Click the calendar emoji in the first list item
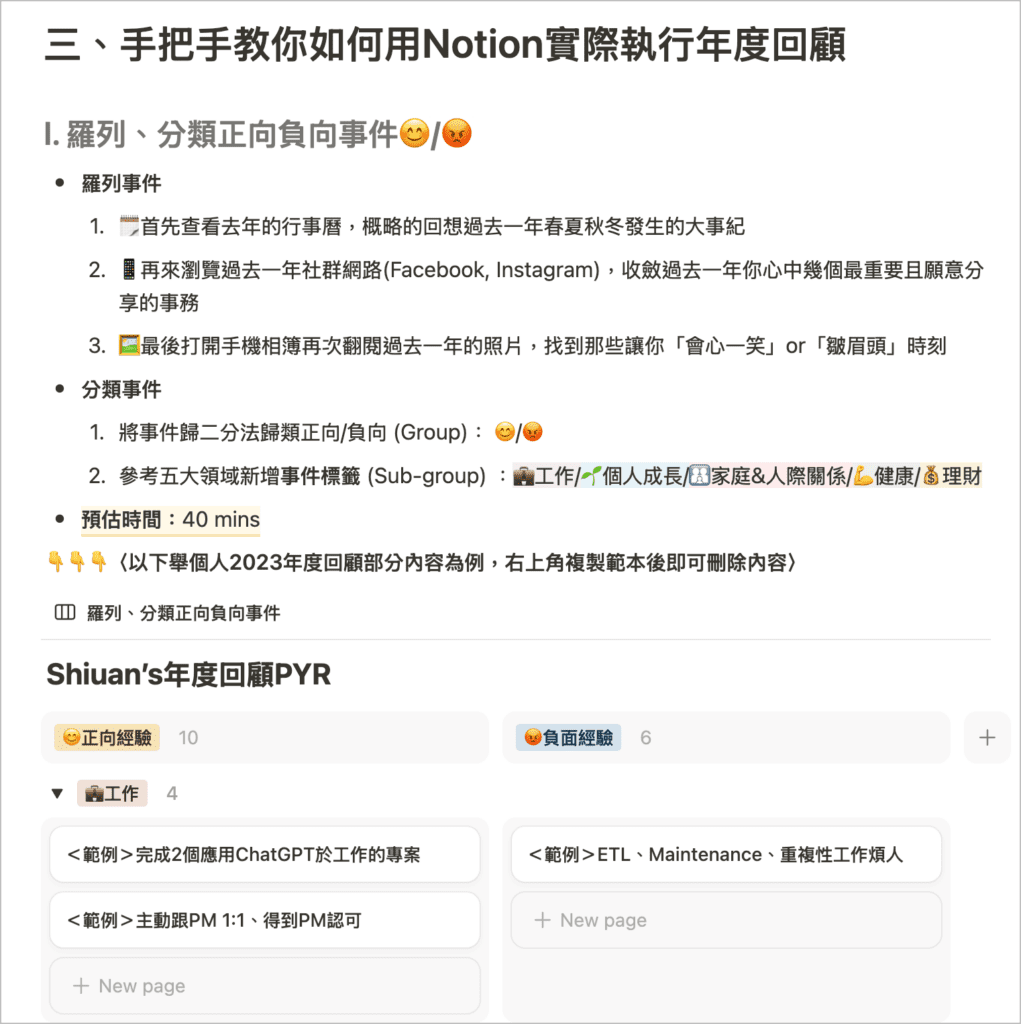 point(129,227)
